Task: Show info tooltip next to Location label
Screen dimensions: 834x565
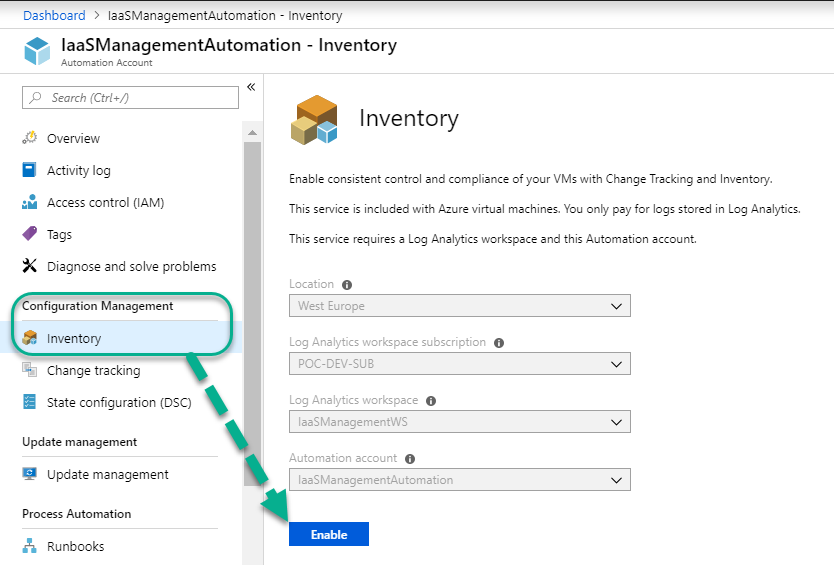Action: tap(347, 285)
